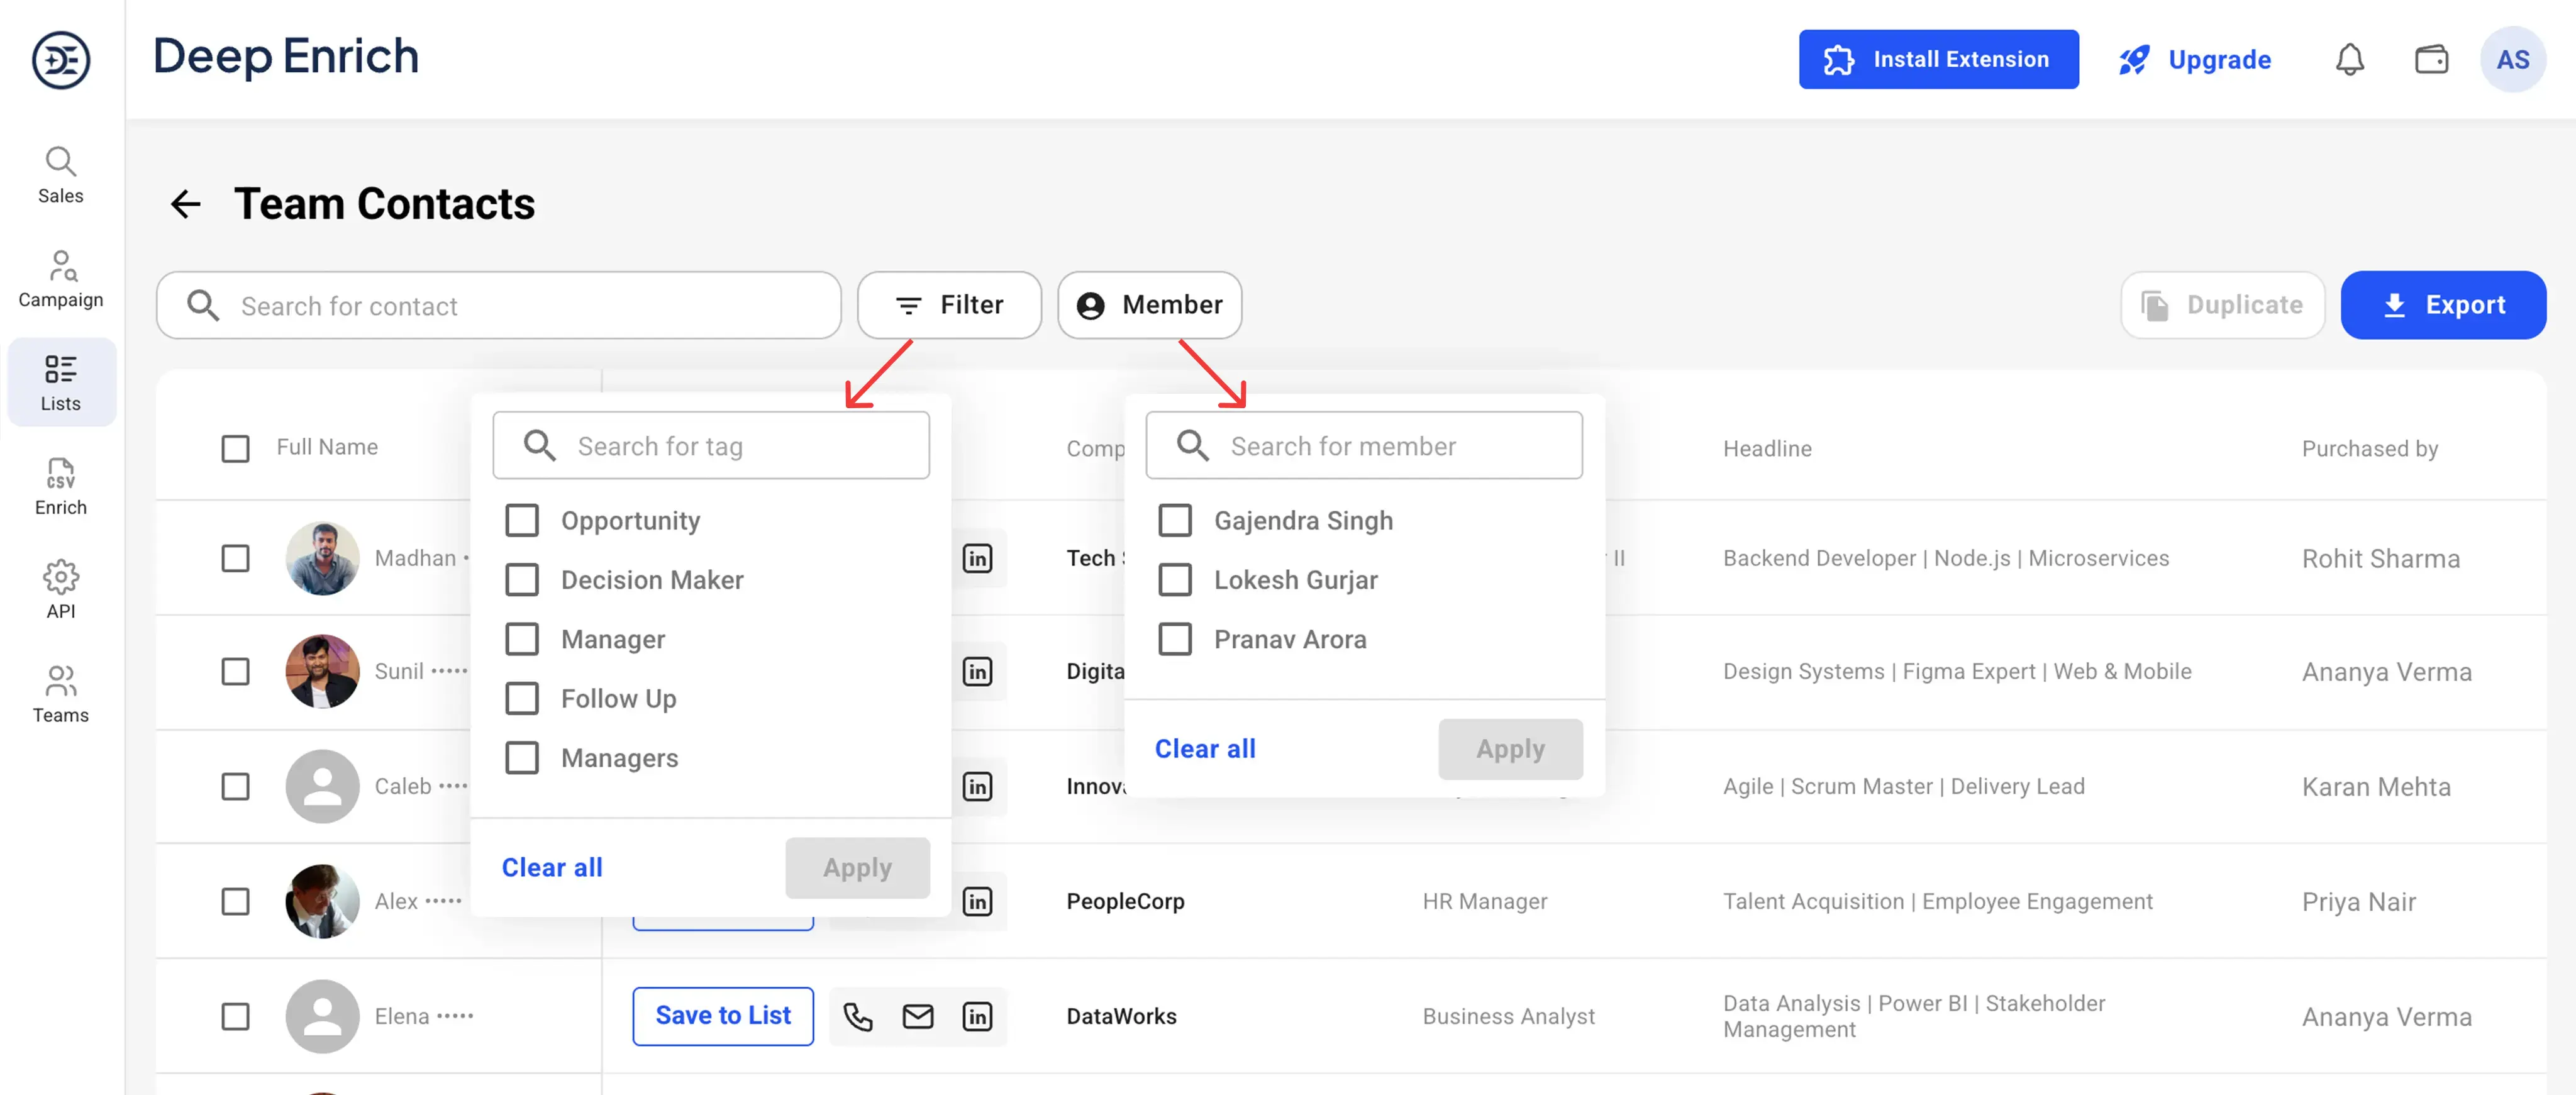
Task: Clear all member selections
Action: 1205,749
